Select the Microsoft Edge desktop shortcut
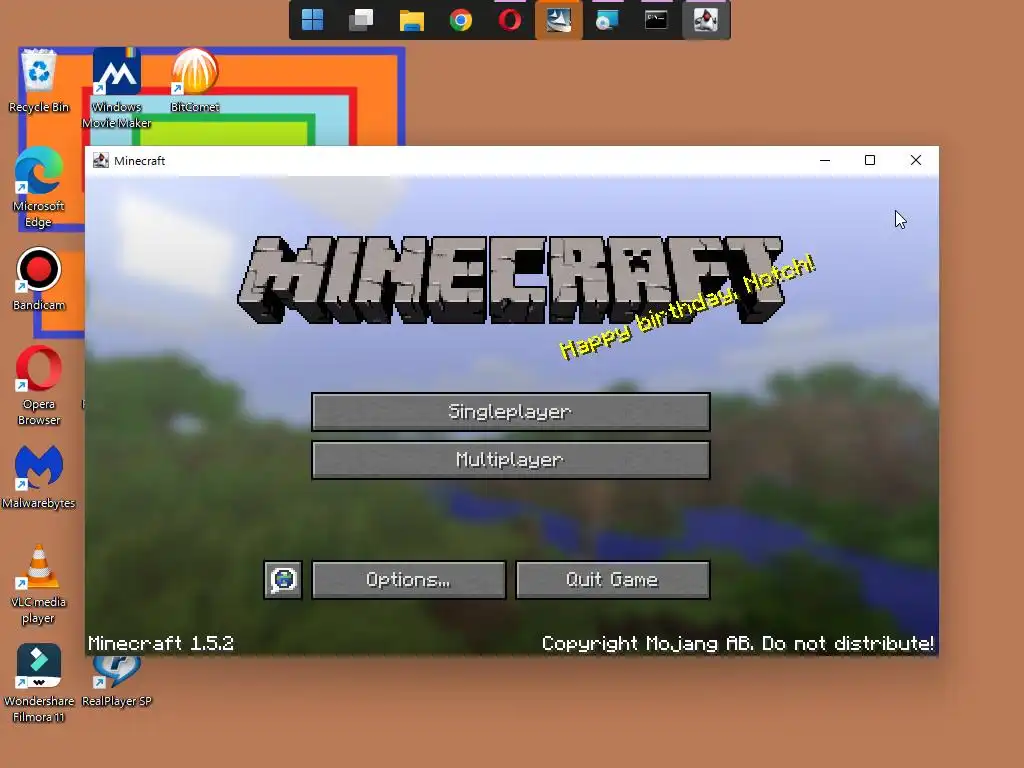1024x768 pixels. point(39,188)
